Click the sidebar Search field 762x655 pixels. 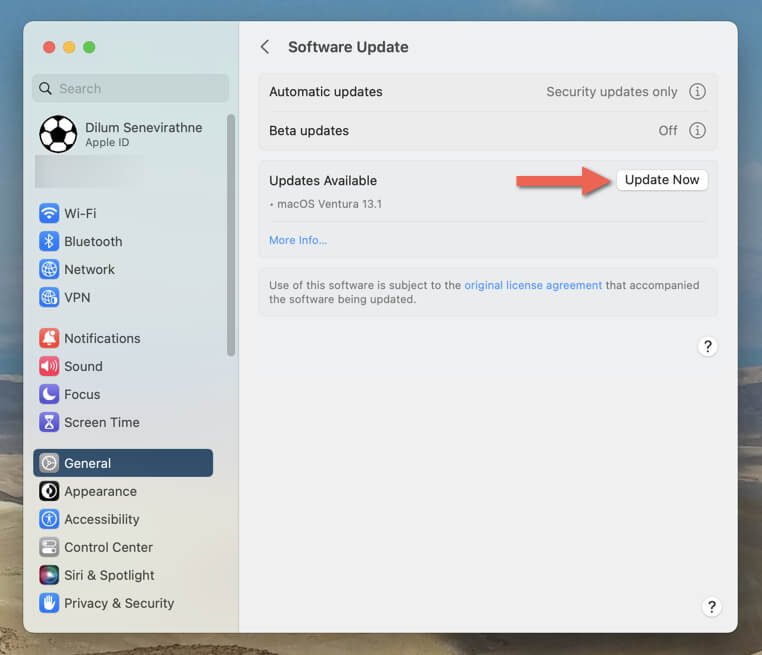pos(130,88)
